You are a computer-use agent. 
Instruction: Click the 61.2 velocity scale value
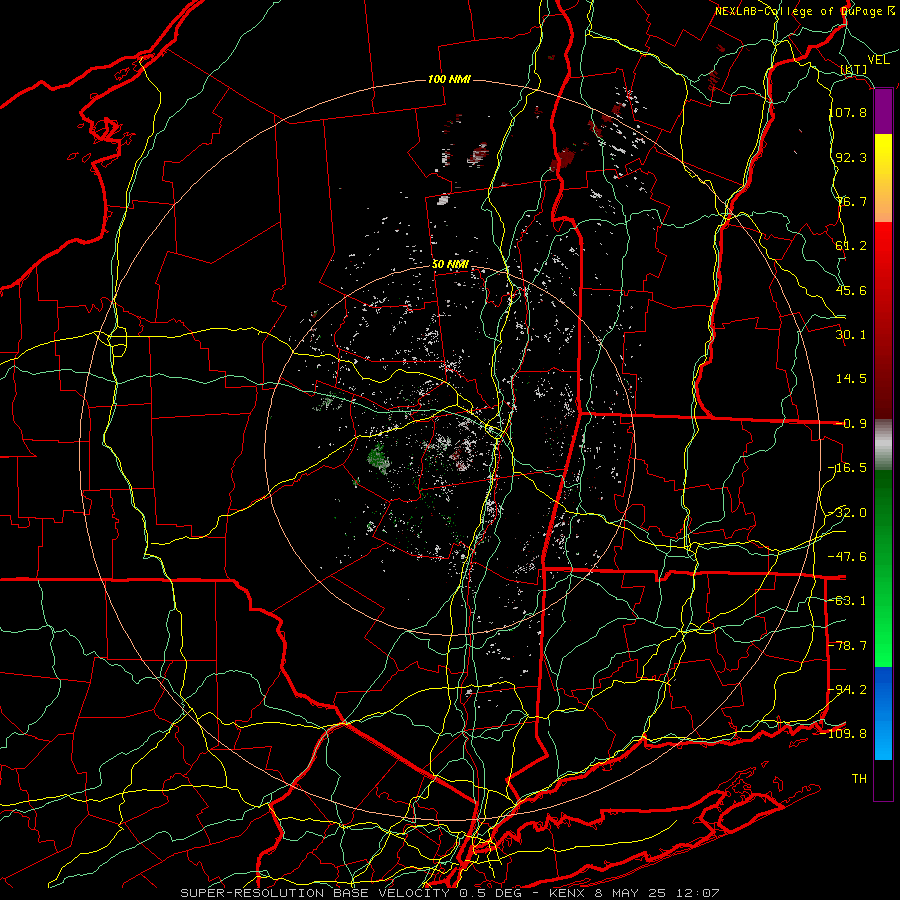(x=851, y=246)
